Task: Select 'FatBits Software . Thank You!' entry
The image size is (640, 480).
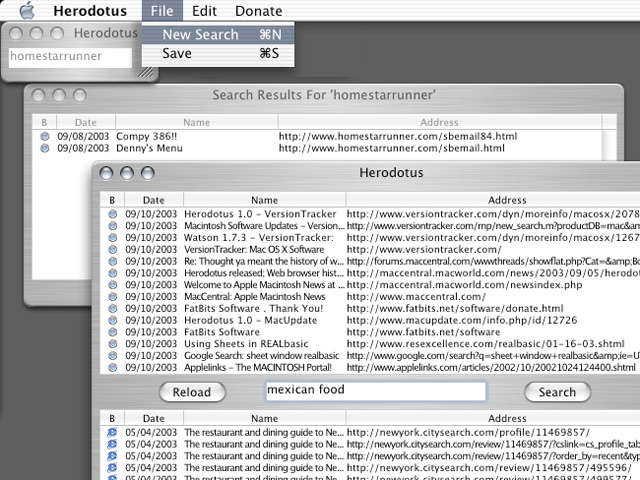Action: (x=253, y=309)
